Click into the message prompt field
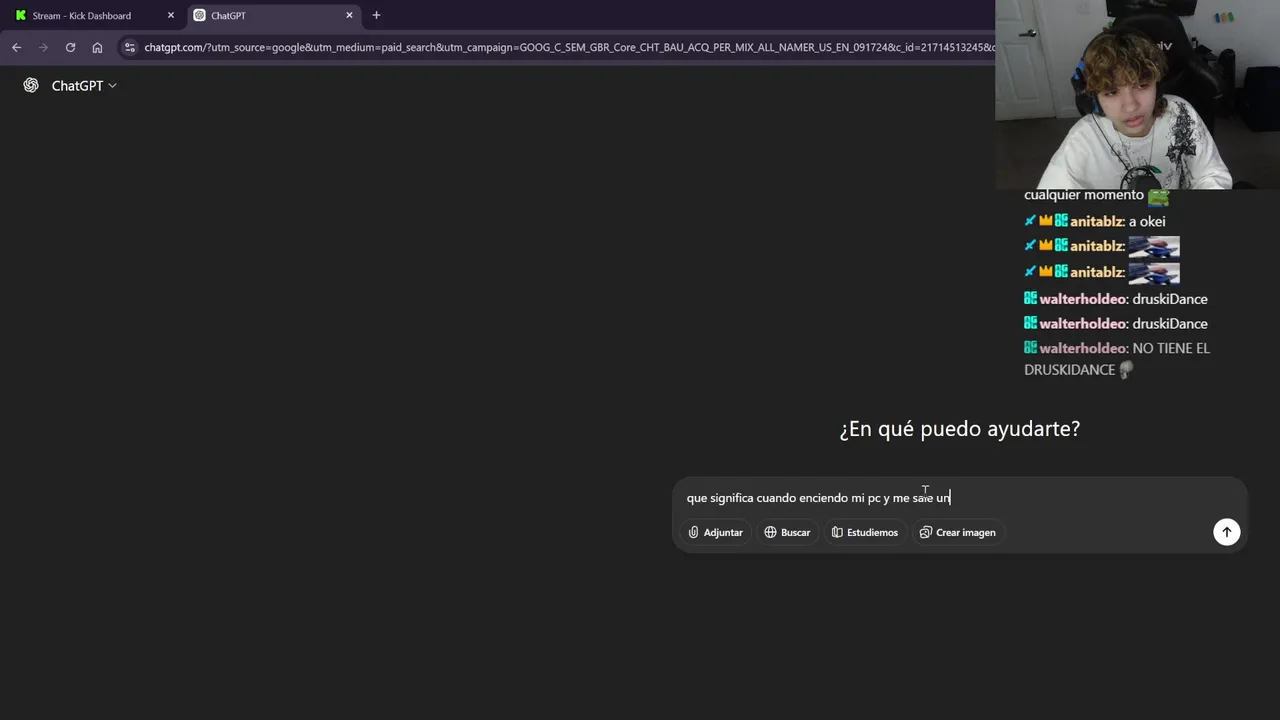 [x=960, y=497]
